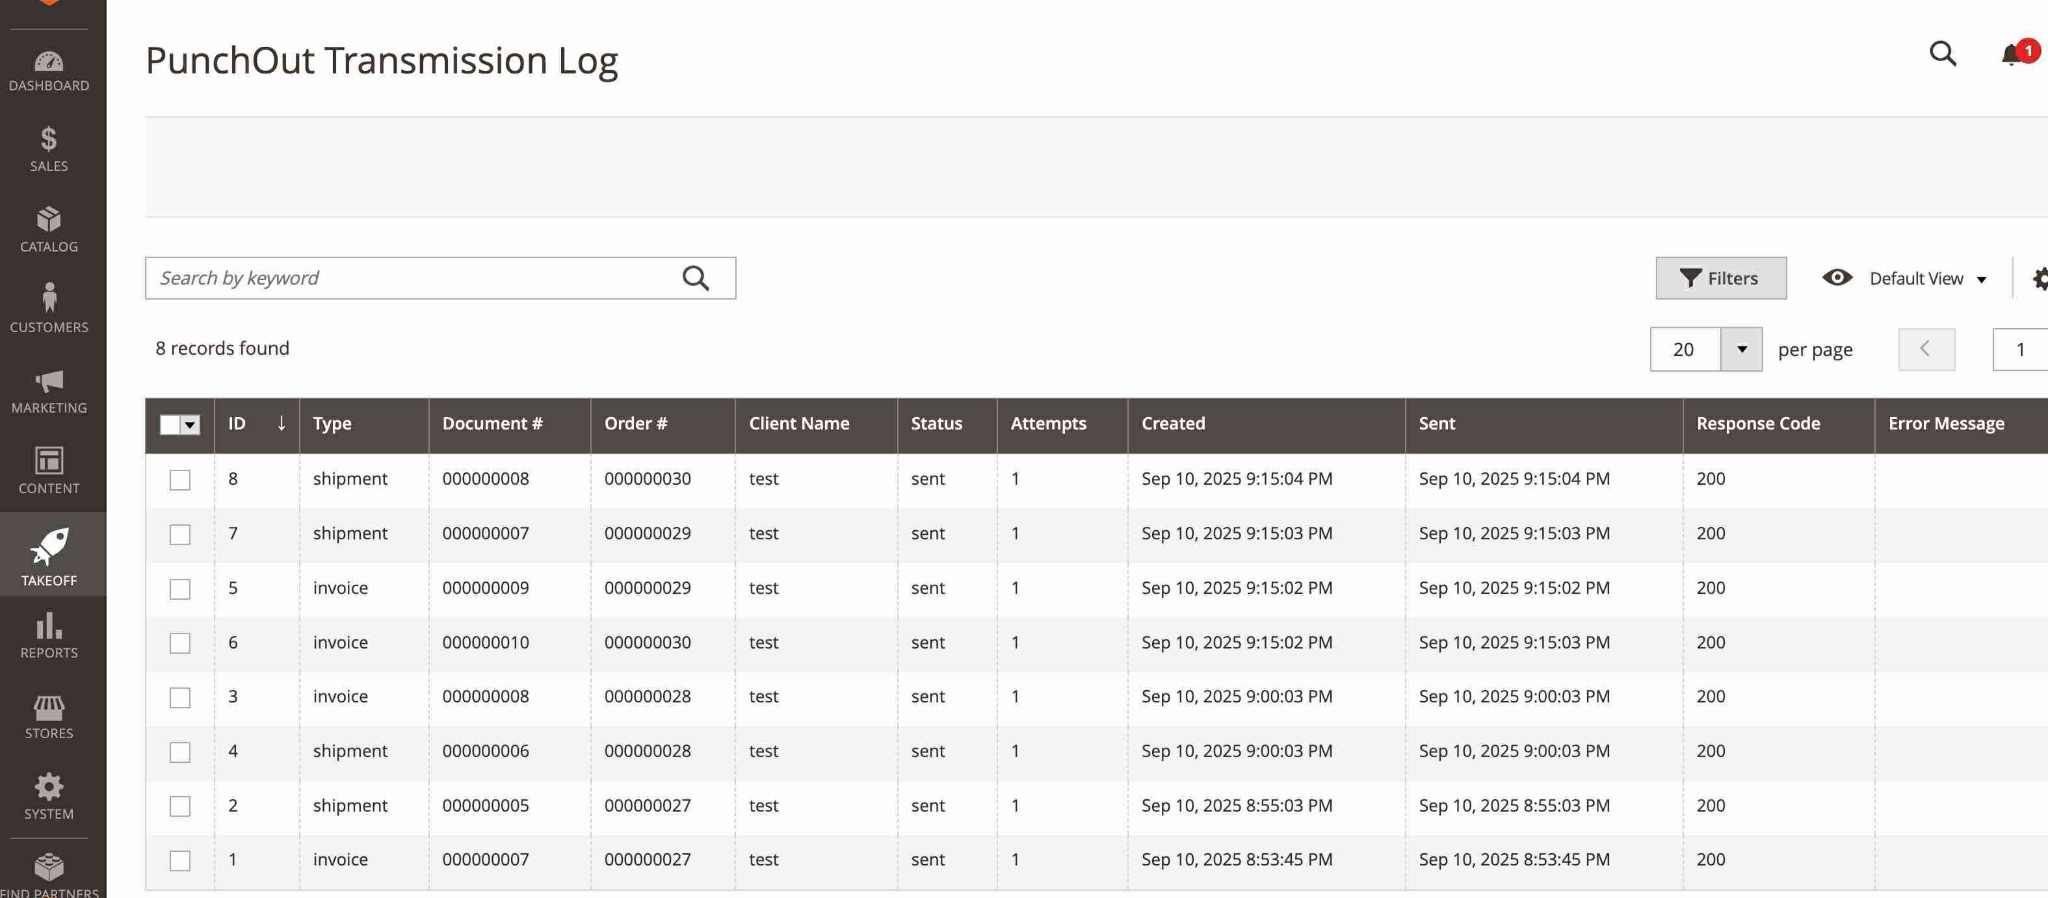View notifications bell icon
The height and width of the screenshot is (898, 2048).
pos(2012,55)
